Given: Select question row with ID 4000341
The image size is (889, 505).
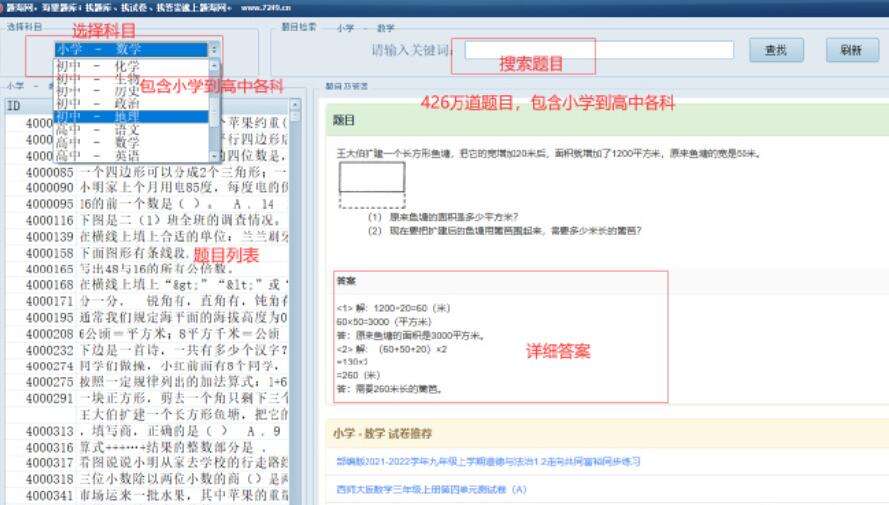Looking at the screenshot, I should coord(150,494).
